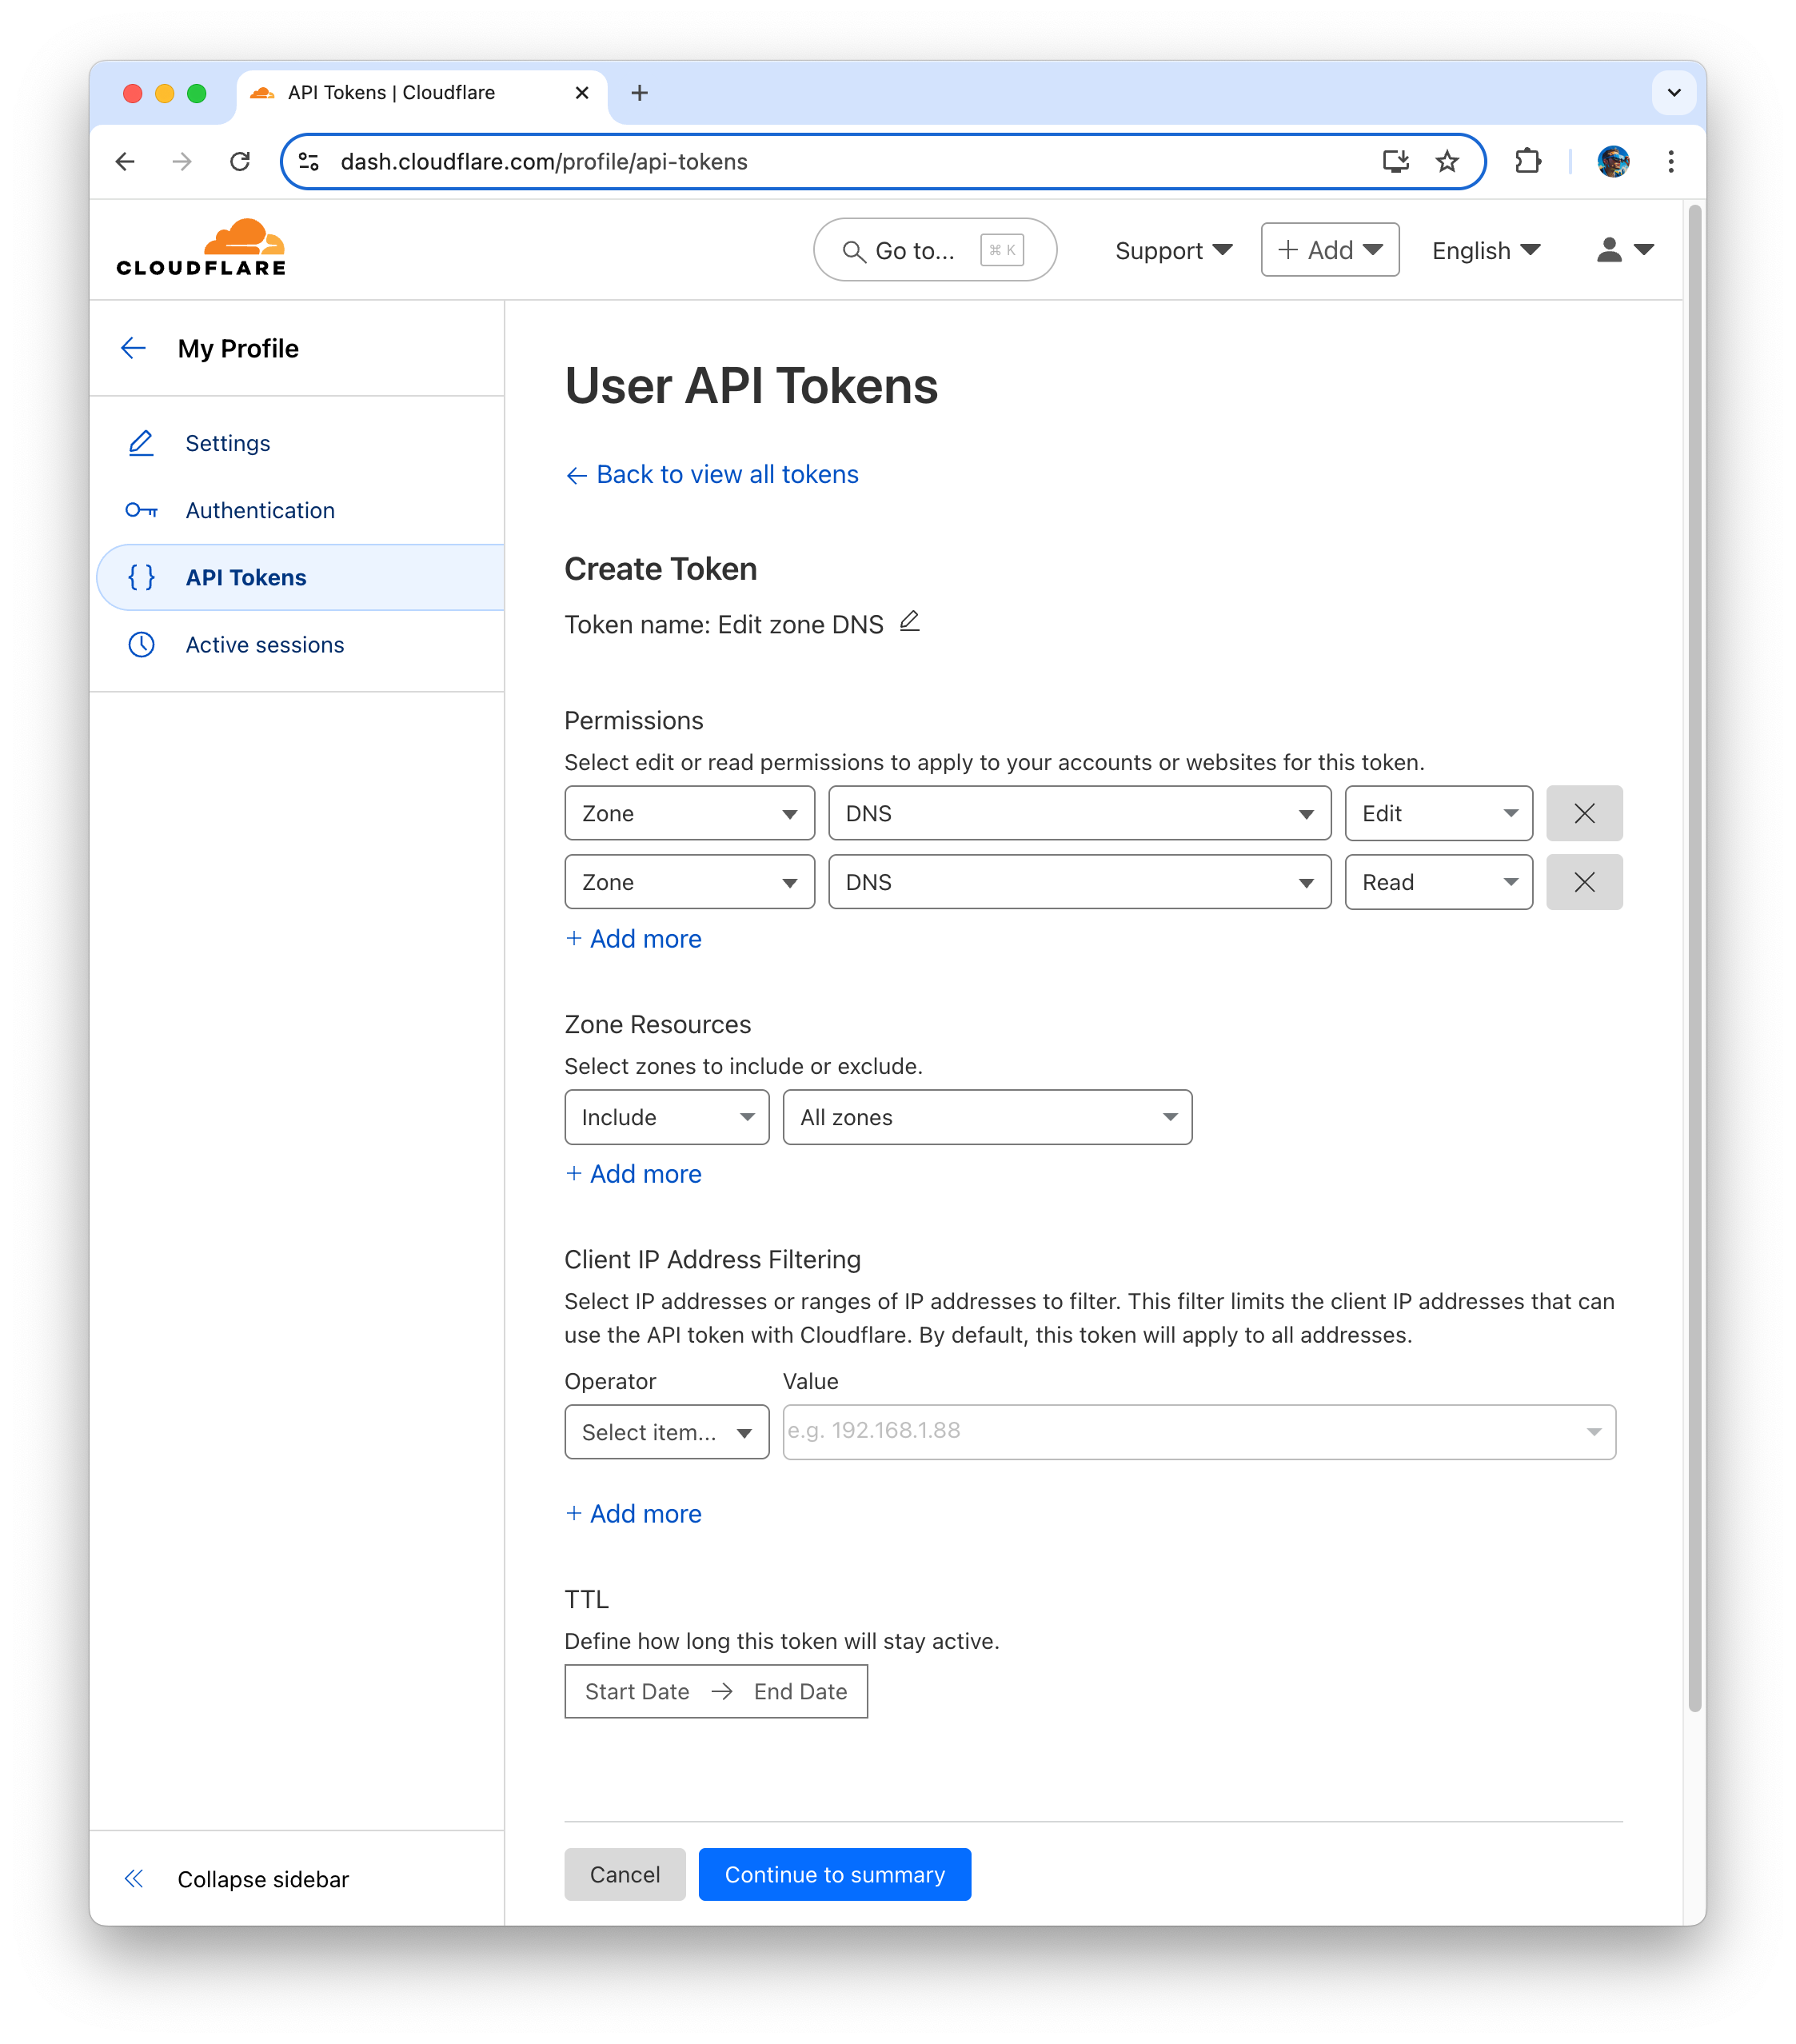Click Continue to summary

(x=835, y=1874)
